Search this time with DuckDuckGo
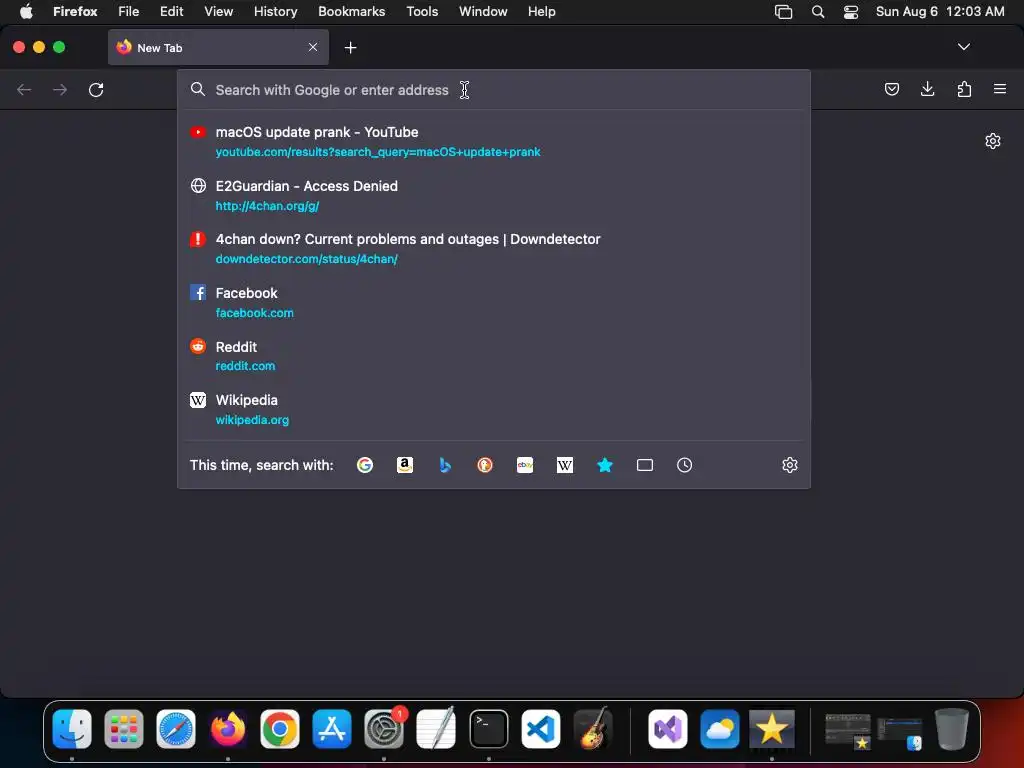The width and height of the screenshot is (1024, 768). click(485, 465)
